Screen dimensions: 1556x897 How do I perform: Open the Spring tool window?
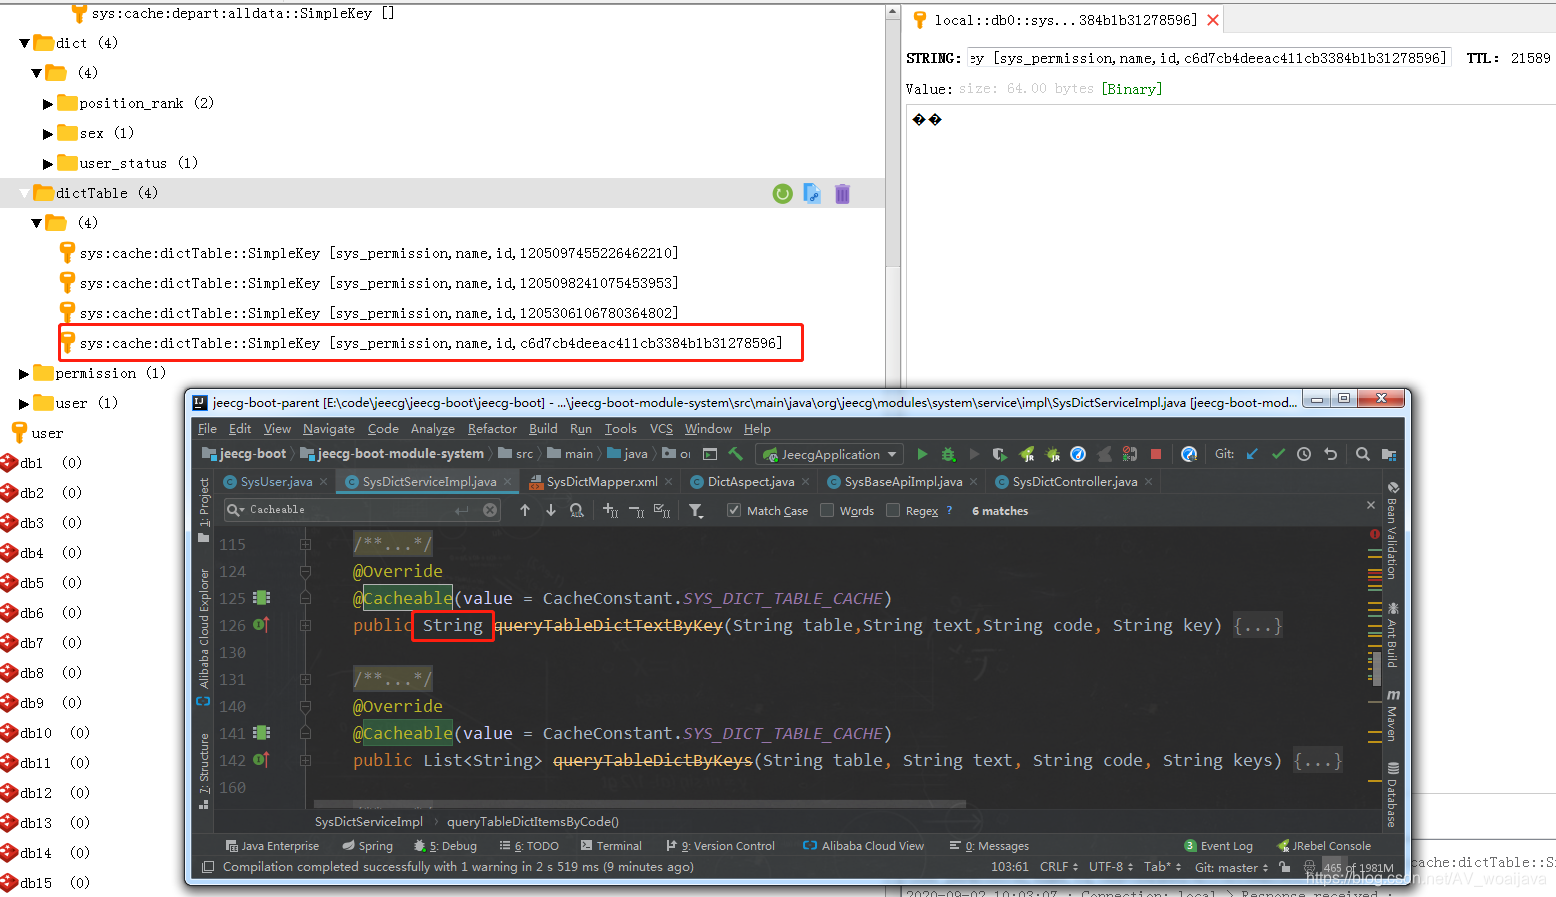tap(367, 846)
